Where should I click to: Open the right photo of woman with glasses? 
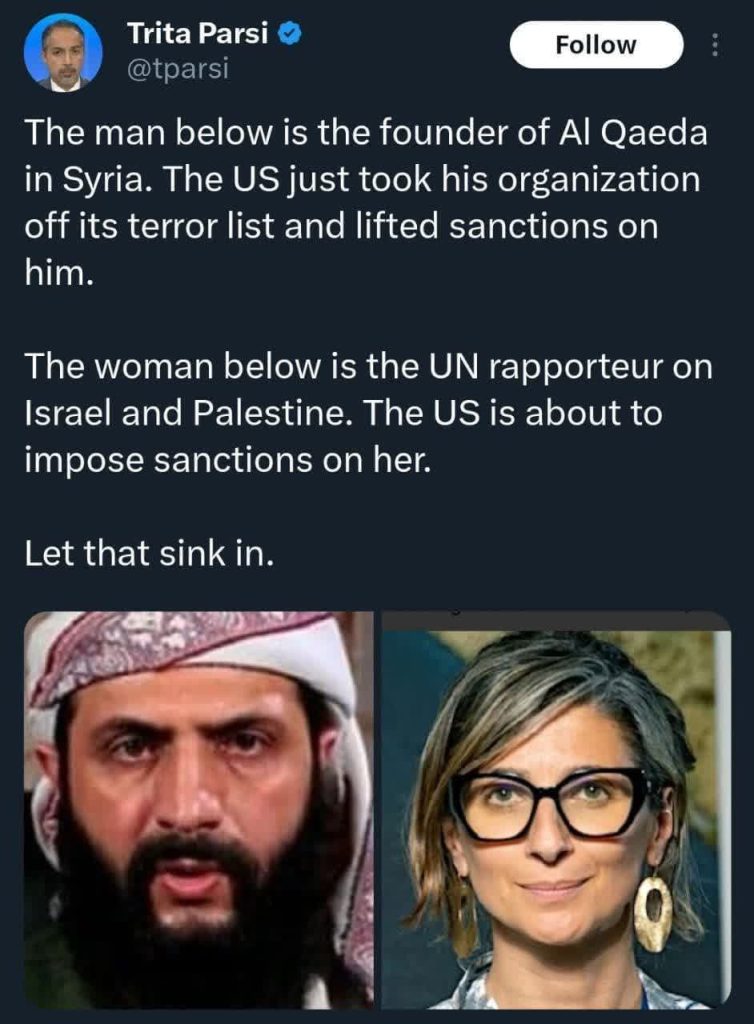pos(556,810)
